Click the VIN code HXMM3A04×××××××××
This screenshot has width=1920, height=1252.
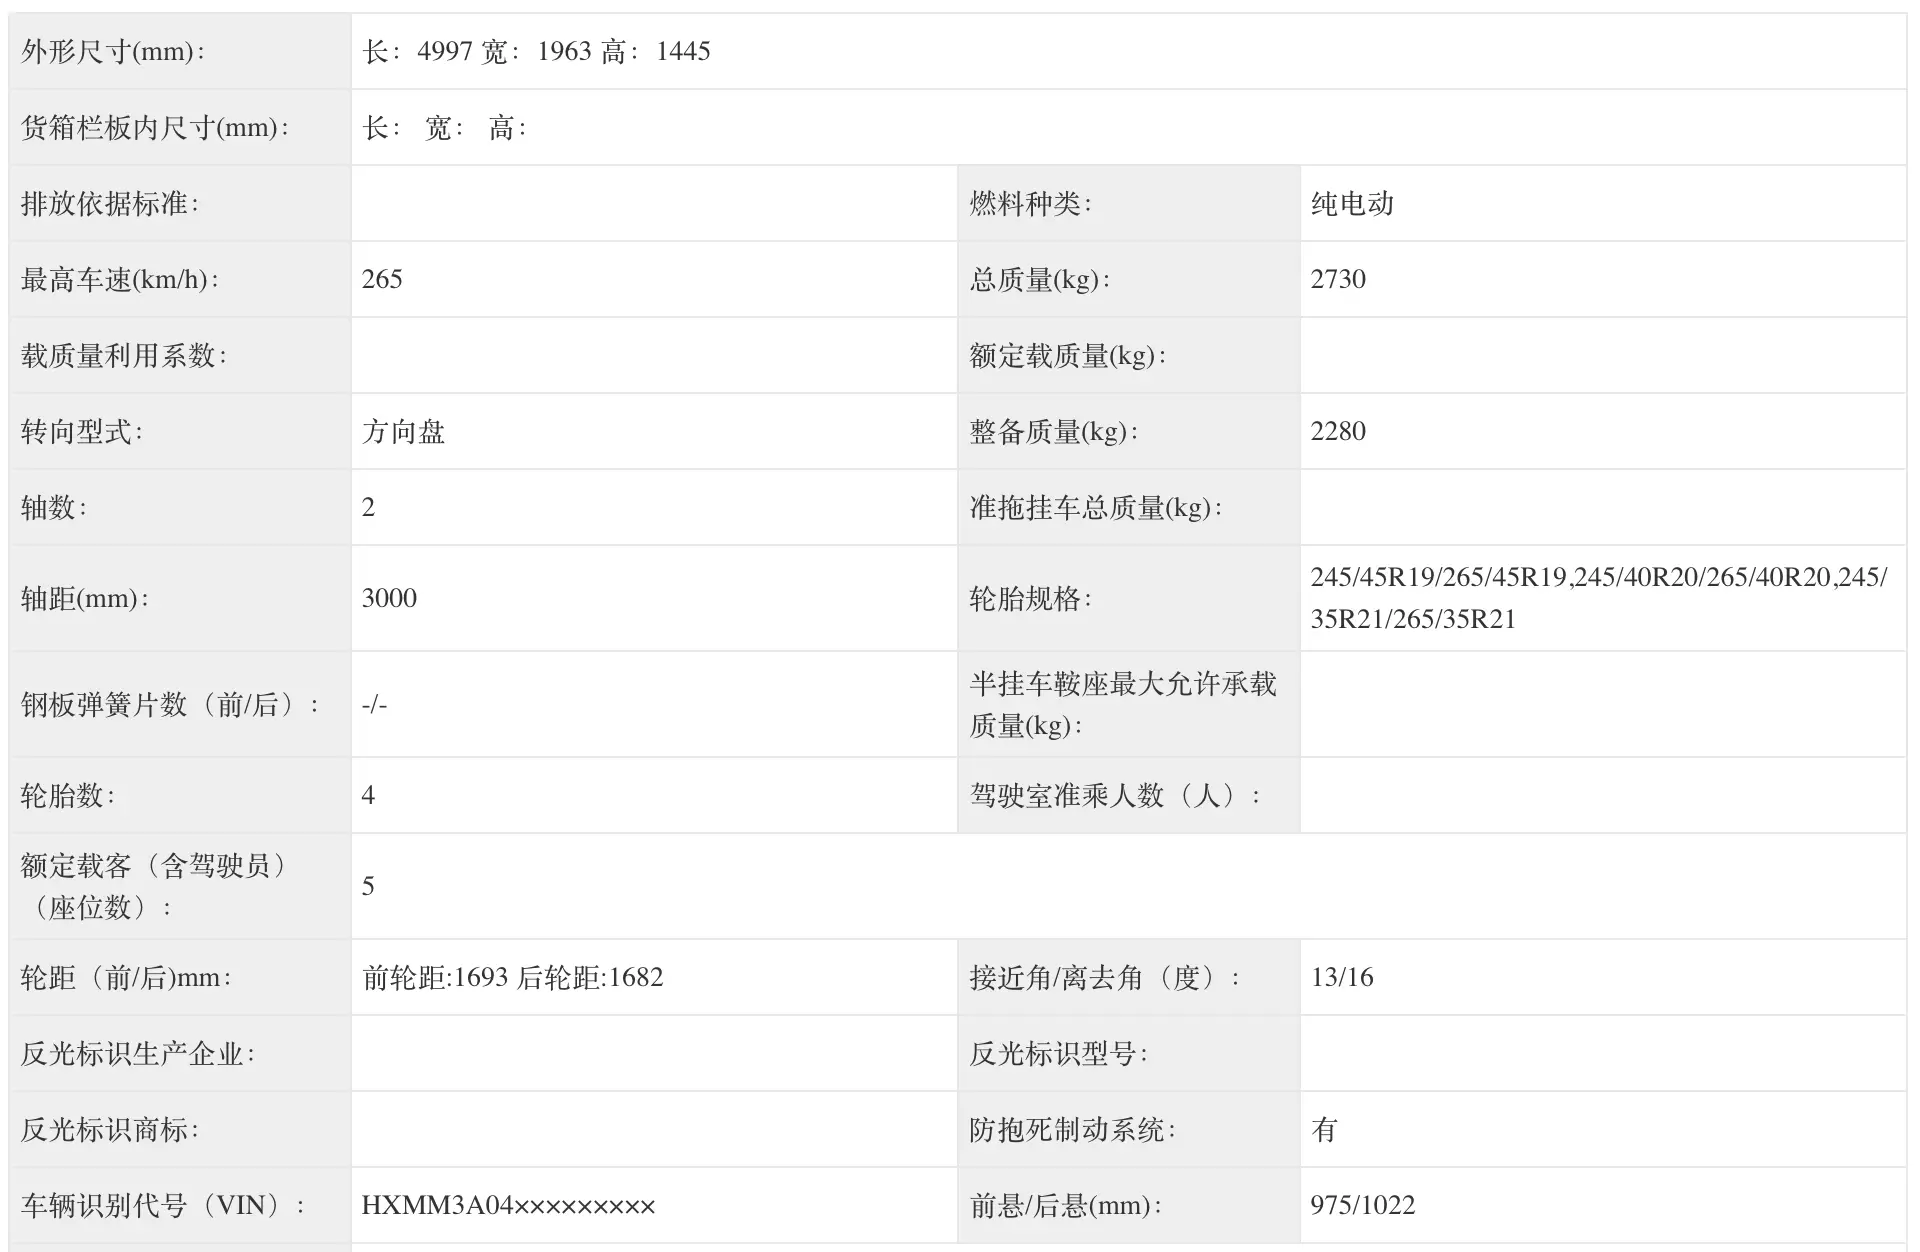click(x=508, y=1206)
